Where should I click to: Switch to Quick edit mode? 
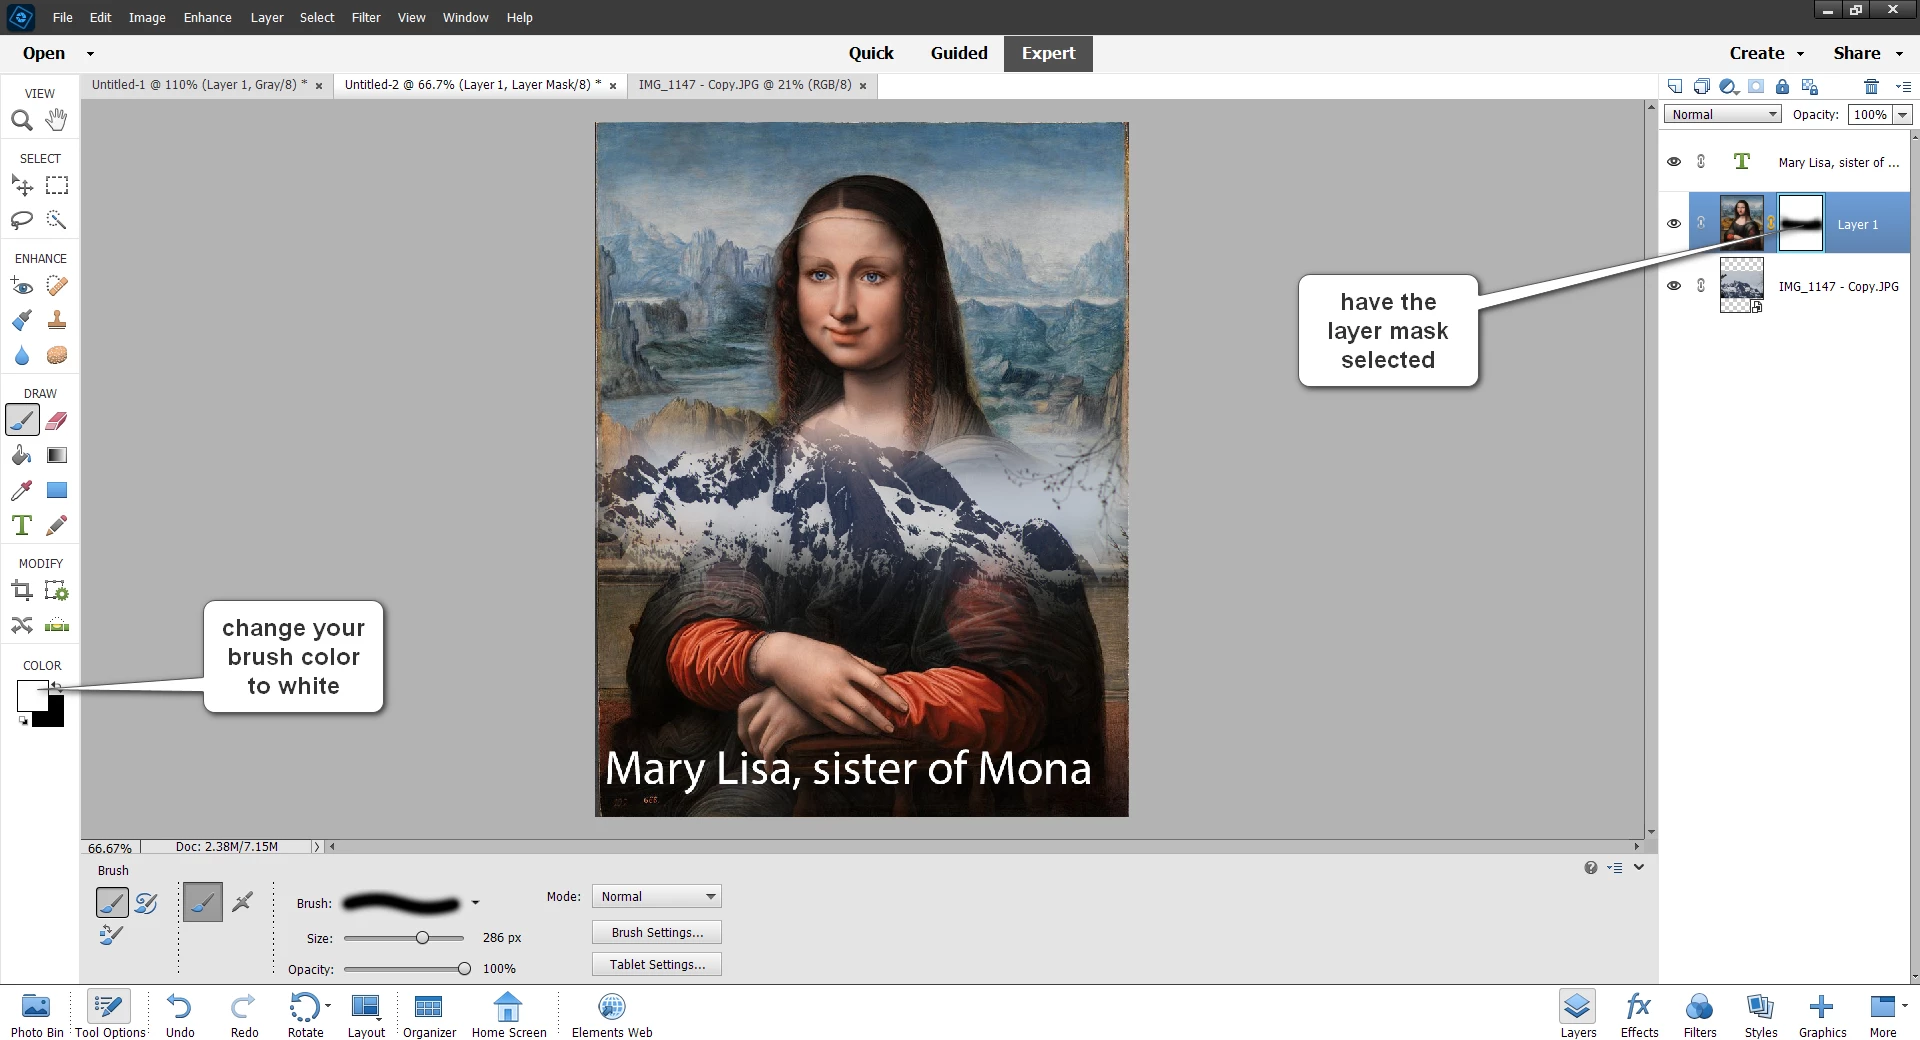click(x=871, y=53)
